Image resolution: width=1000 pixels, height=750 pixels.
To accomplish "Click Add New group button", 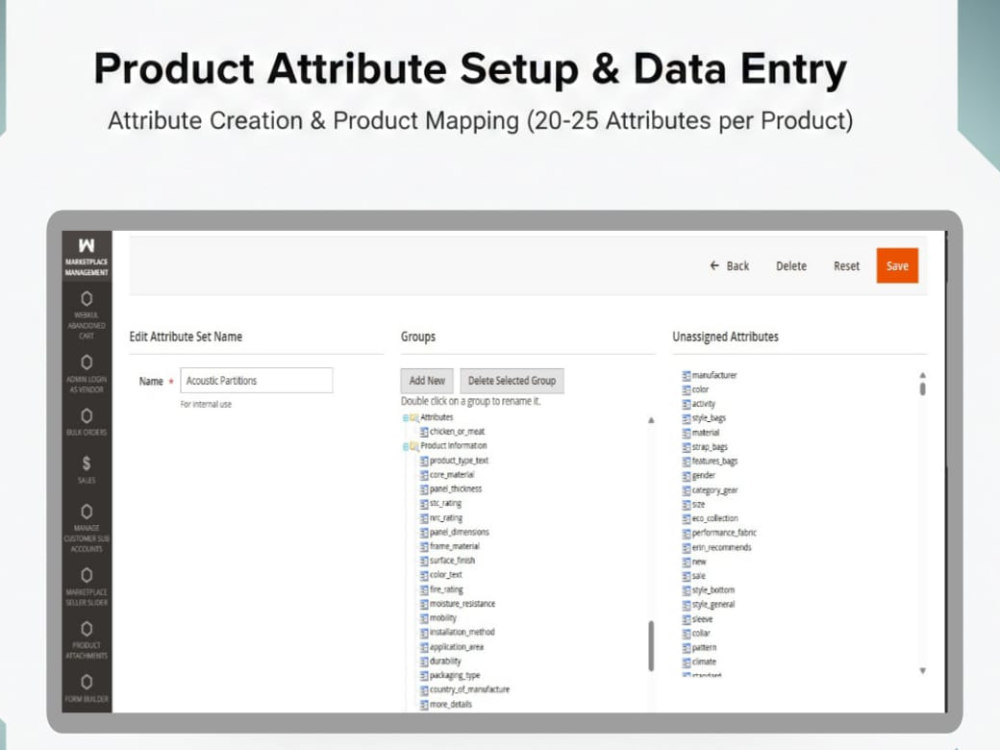I will pyautogui.click(x=427, y=381).
